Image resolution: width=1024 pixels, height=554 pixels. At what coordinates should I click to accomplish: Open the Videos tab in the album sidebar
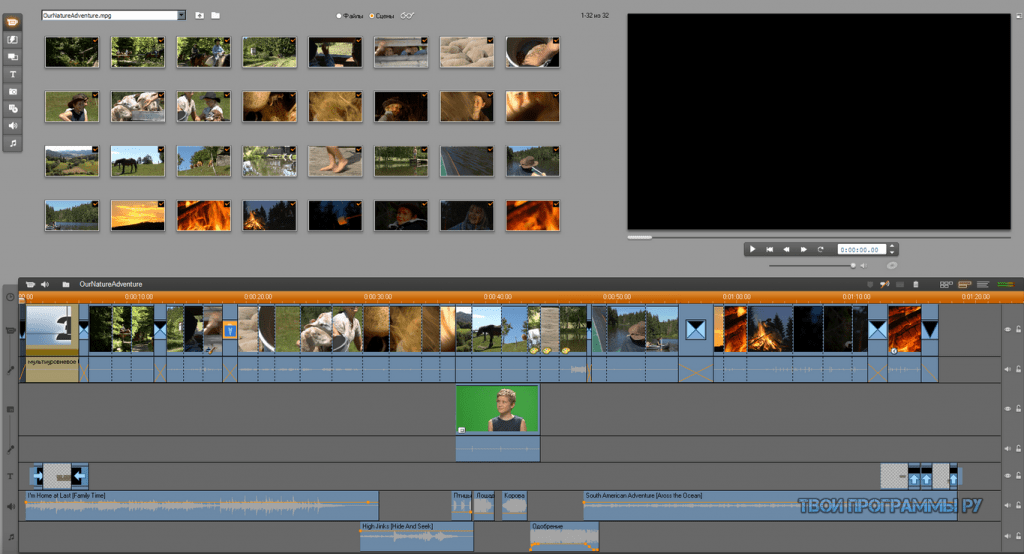coord(12,22)
